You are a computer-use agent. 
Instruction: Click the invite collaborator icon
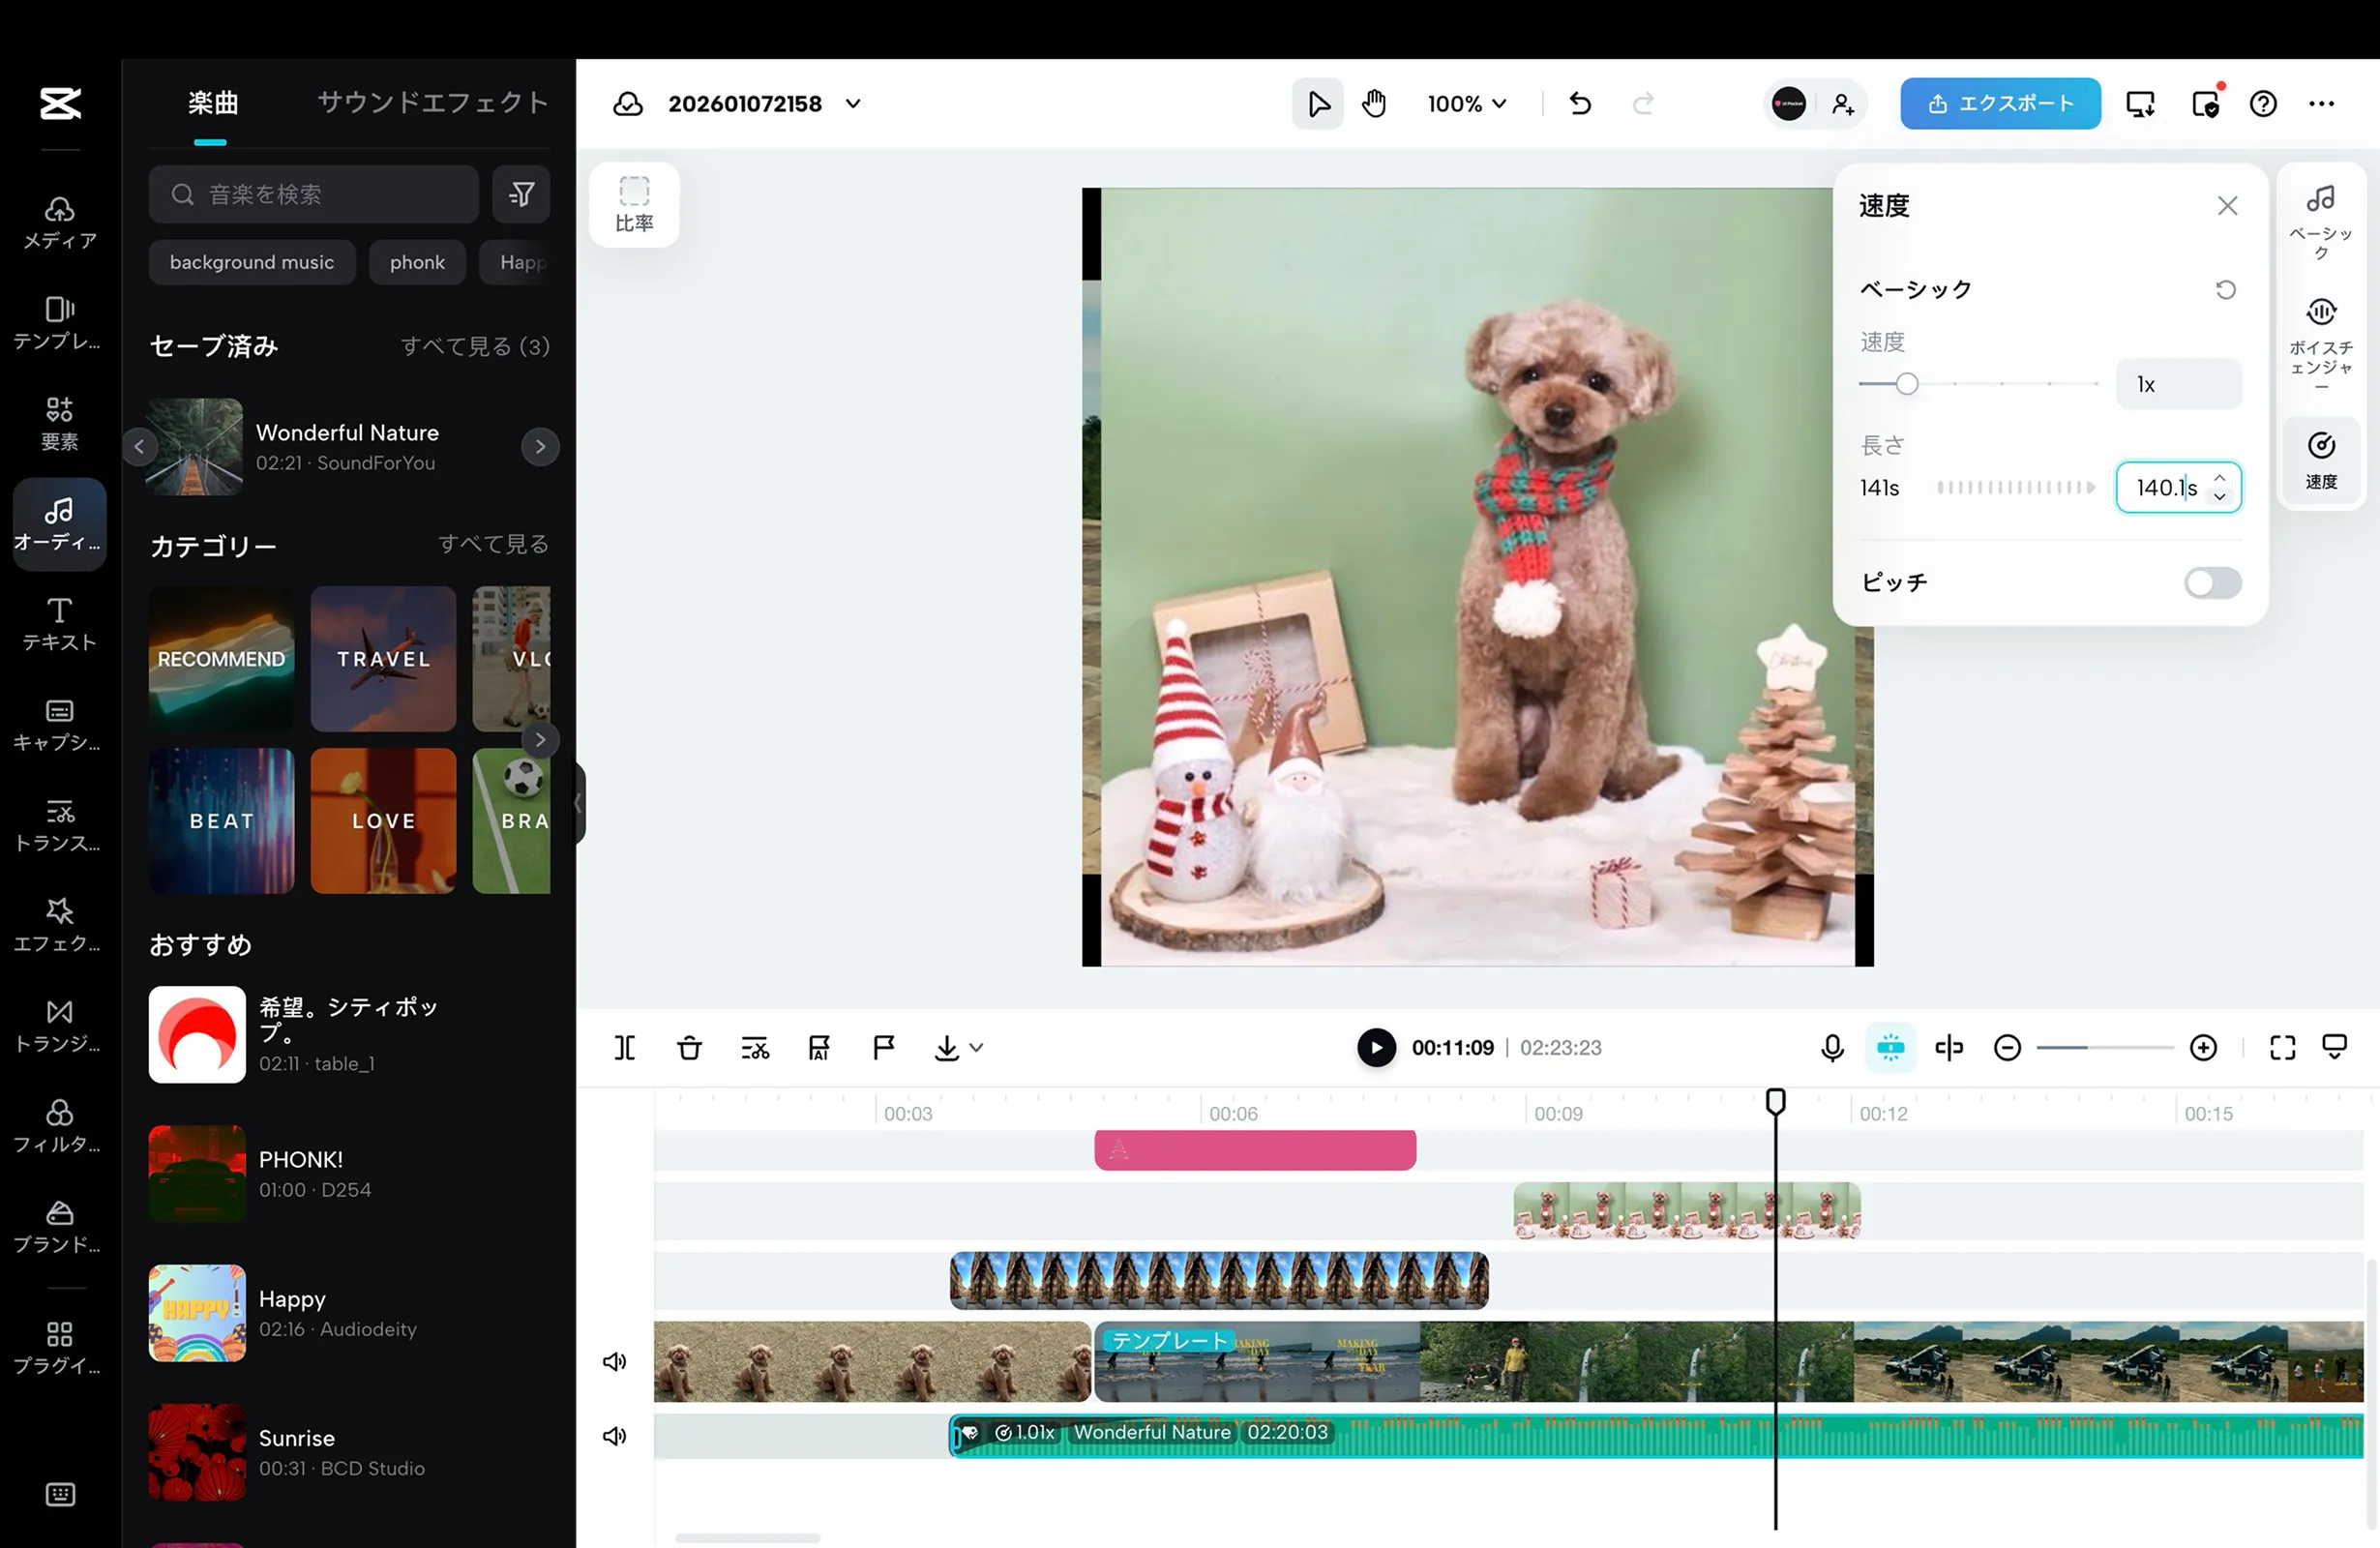tap(1843, 103)
